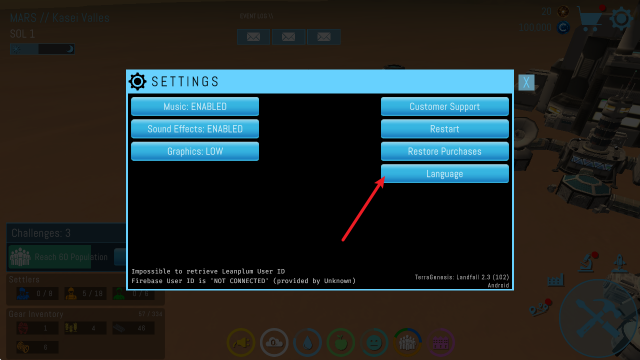This screenshot has width=640, height=360.
Task: Change the Graphics: LOW quality setting
Action: point(195,151)
